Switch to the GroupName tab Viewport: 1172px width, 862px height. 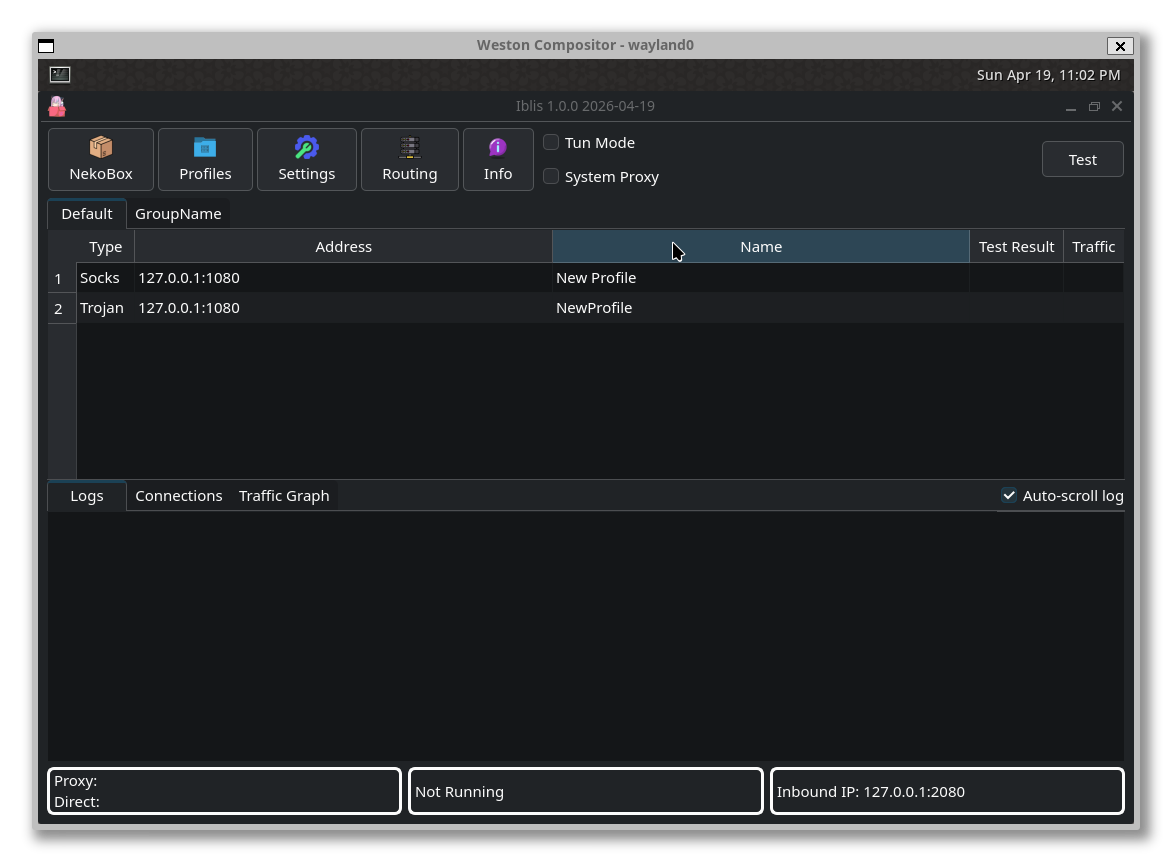coord(178,214)
